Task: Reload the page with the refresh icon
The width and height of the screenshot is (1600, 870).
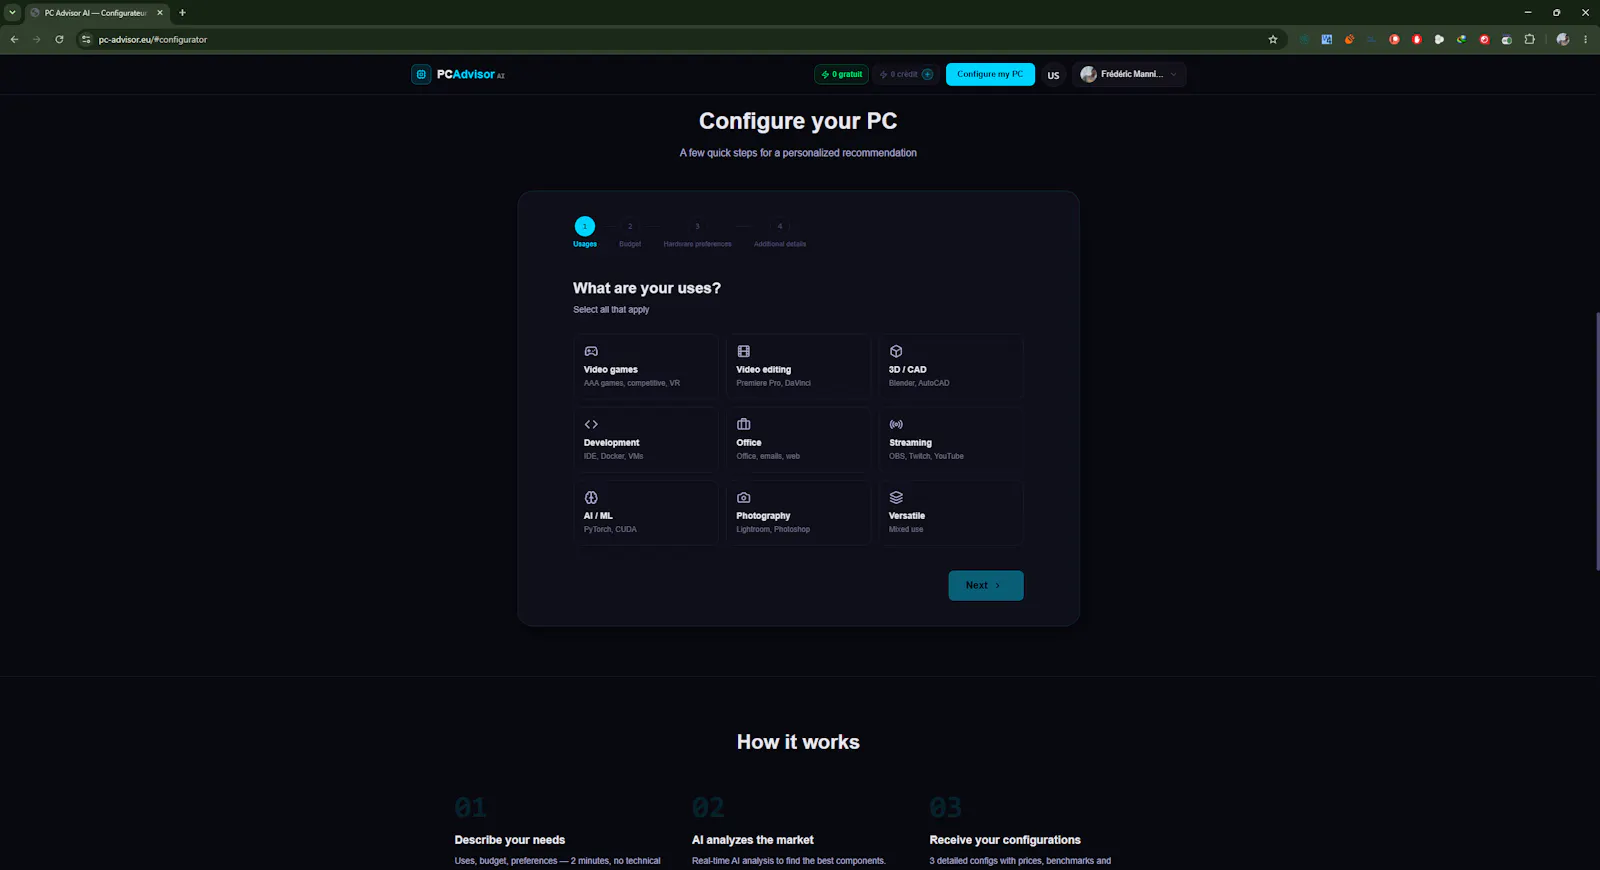Action: coord(59,40)
